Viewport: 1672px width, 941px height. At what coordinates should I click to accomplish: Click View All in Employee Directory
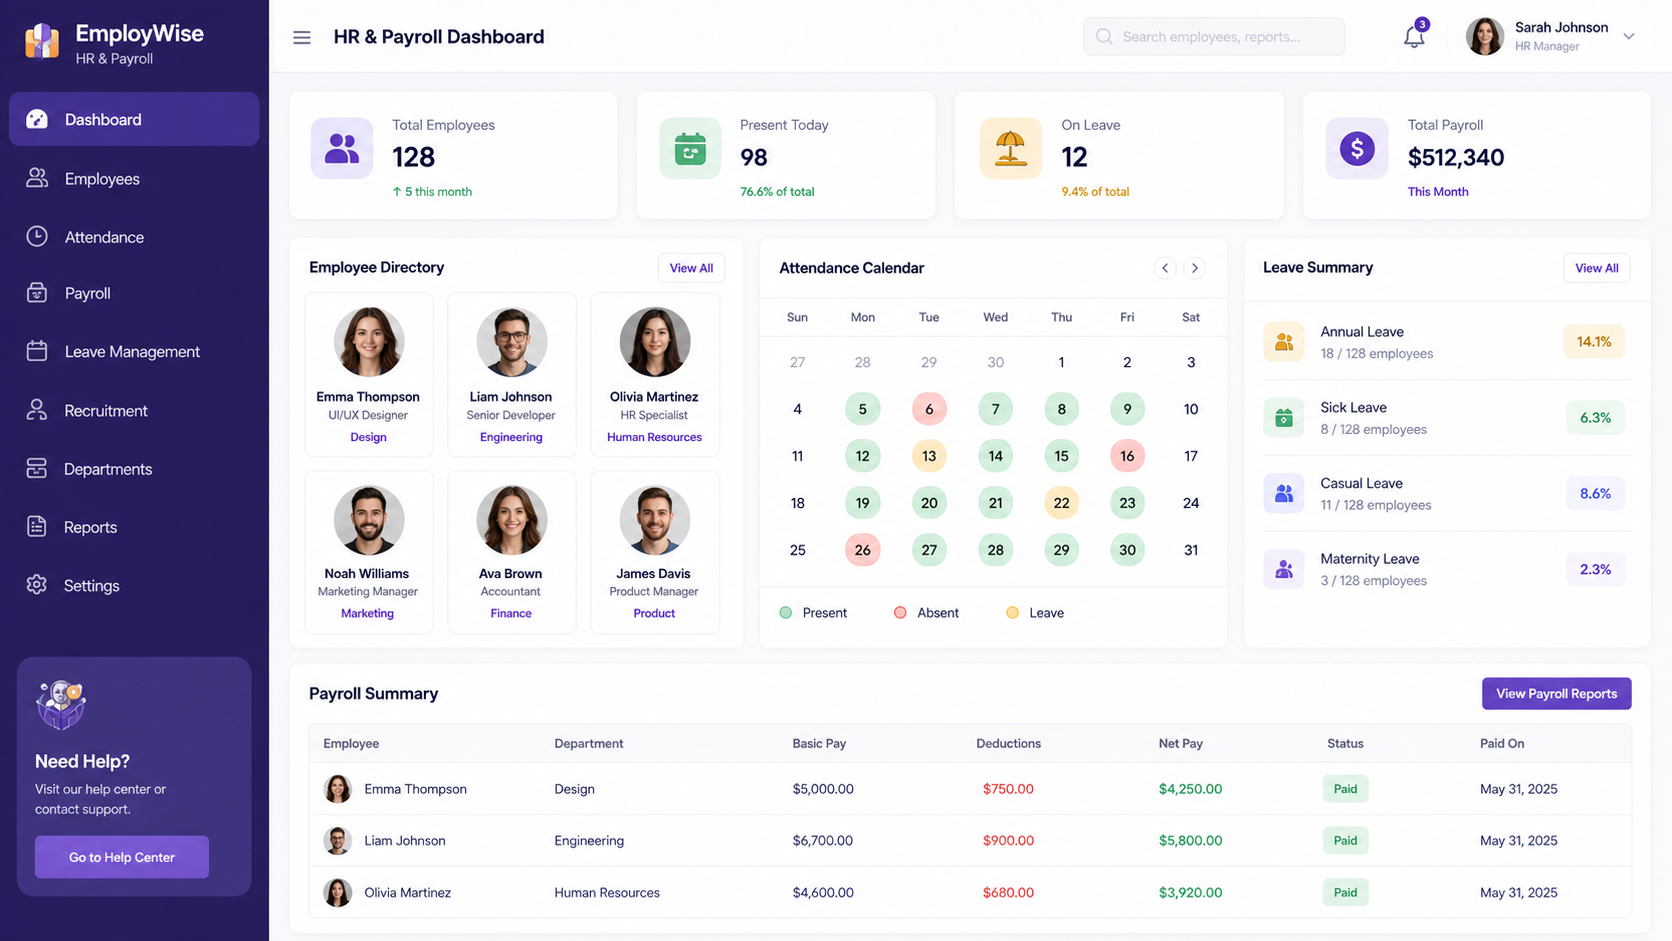coord(691,268)
